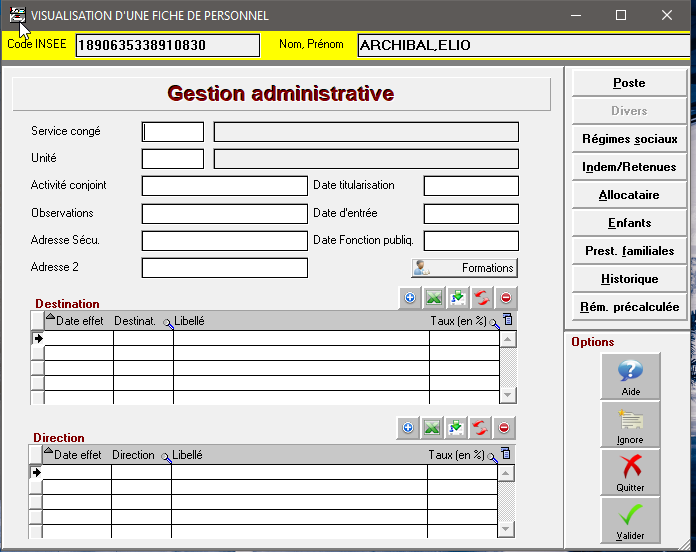
Task: Switch to the Régimes sociaux section
Action: point(629,139)
